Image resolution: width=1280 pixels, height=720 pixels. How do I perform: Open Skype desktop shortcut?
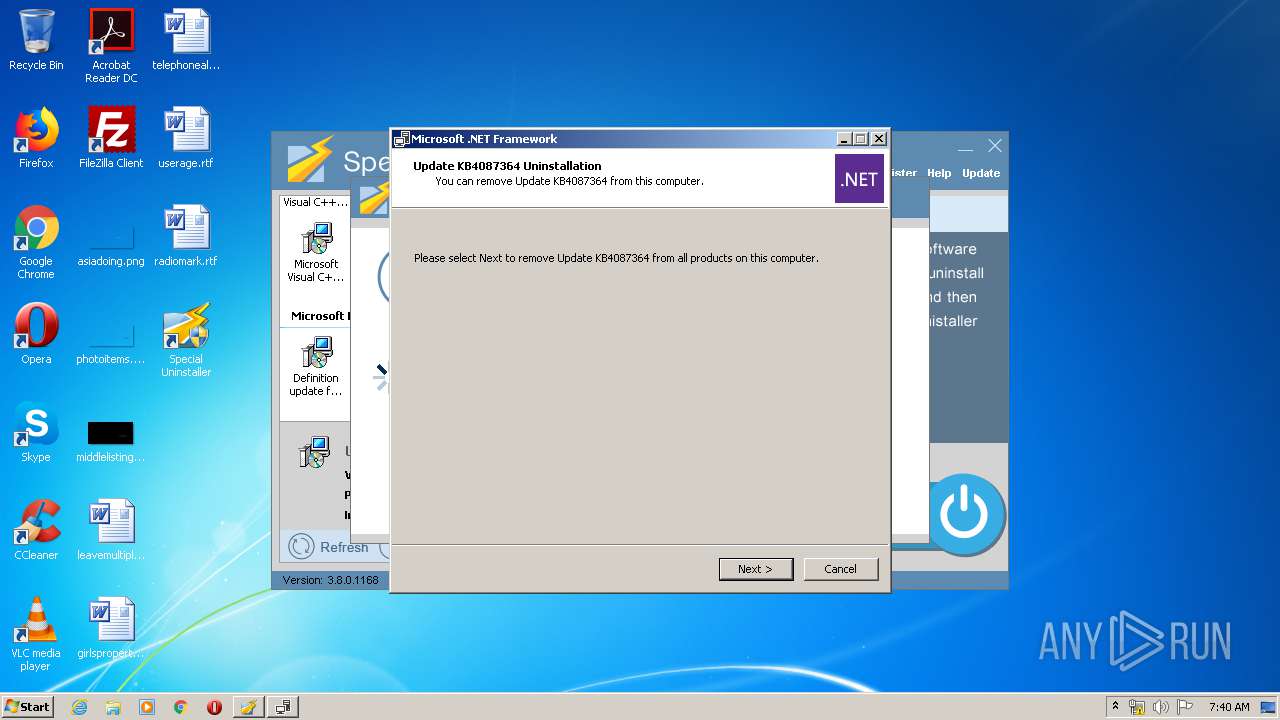coord(36,432)
